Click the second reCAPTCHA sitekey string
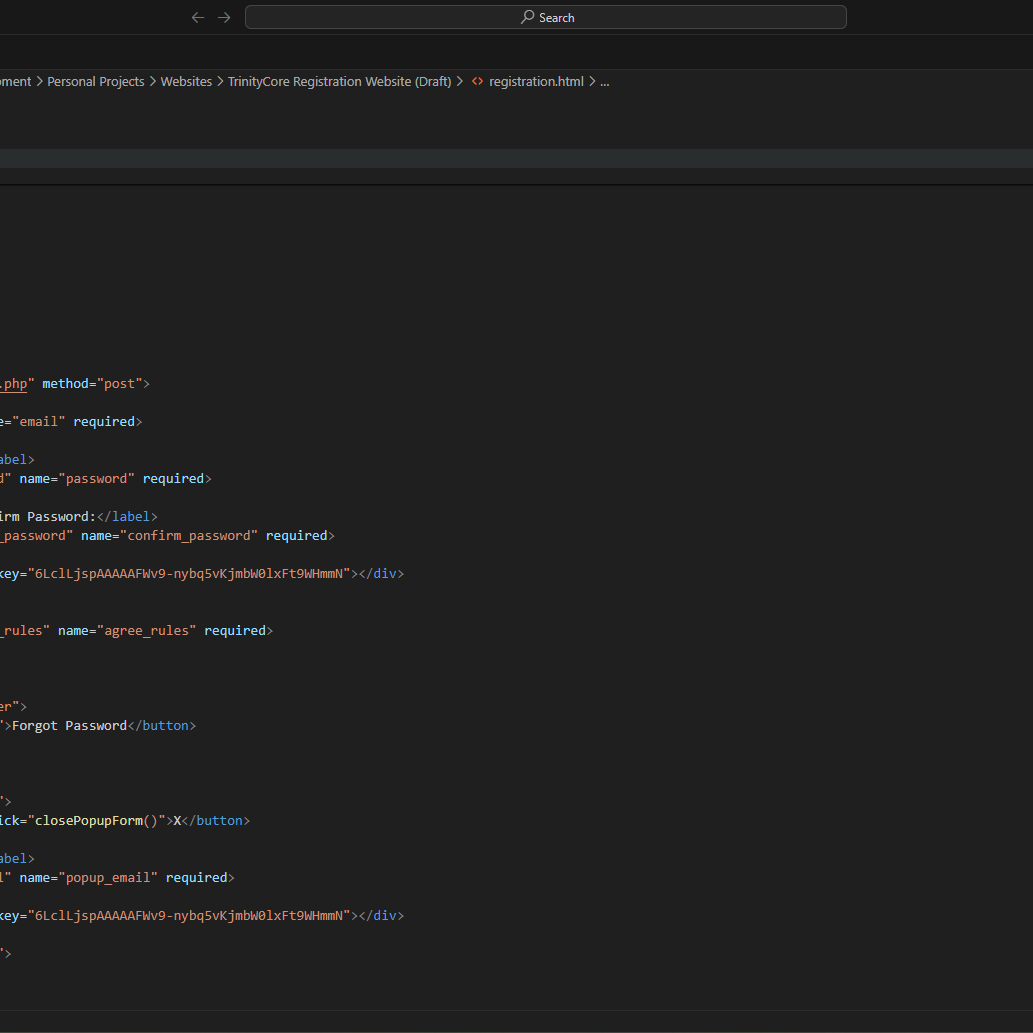 click(189, 916)
